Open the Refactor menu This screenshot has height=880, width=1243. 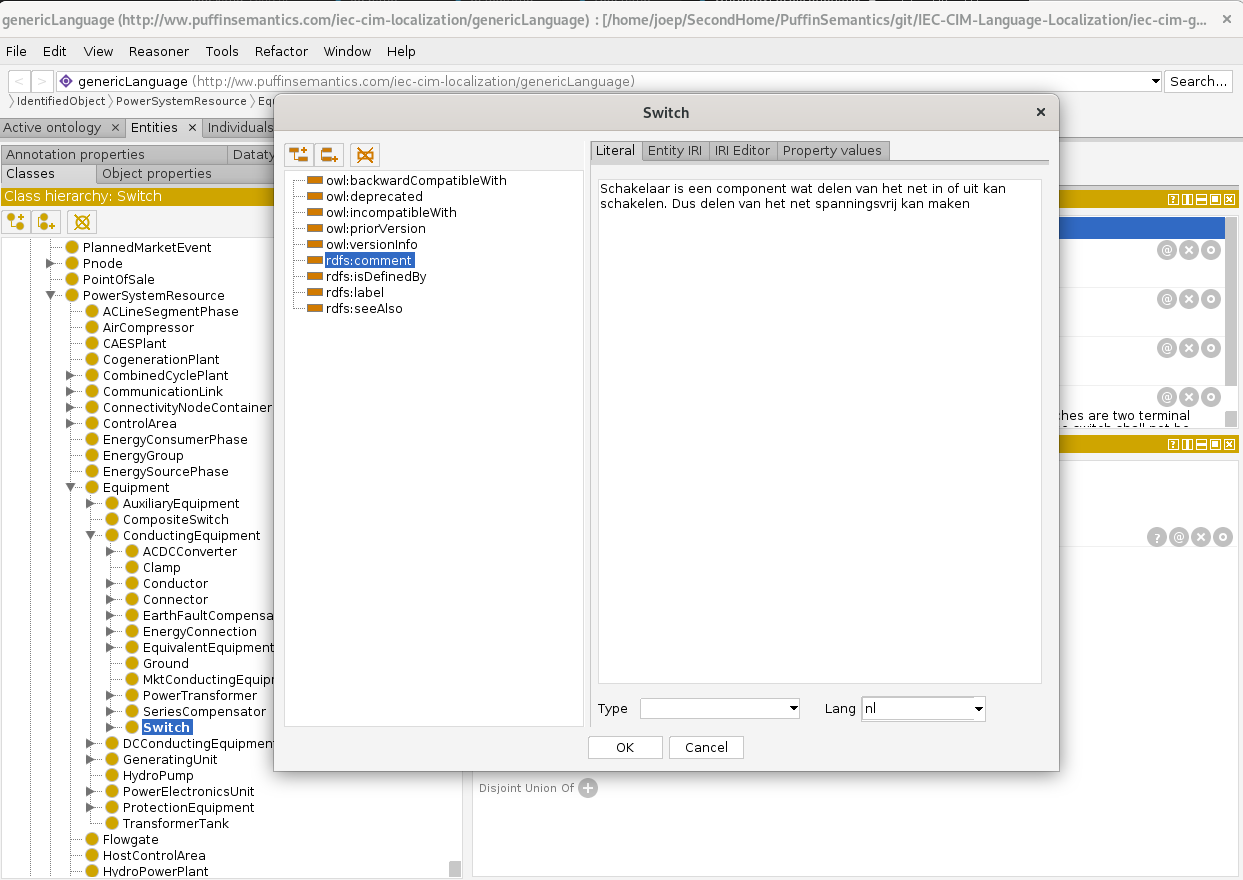281,51
